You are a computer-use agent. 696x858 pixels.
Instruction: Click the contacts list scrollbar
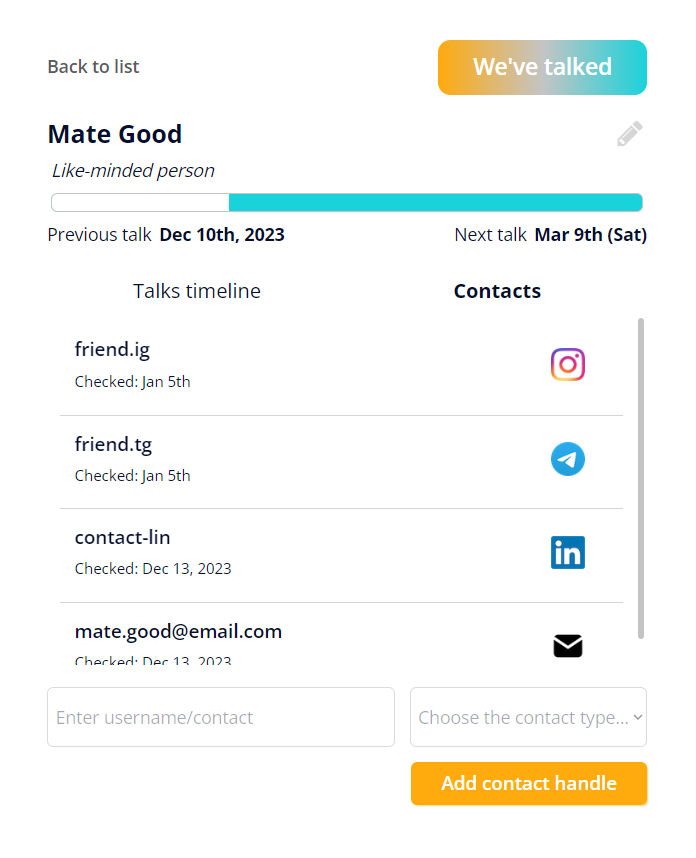[640, 478]
